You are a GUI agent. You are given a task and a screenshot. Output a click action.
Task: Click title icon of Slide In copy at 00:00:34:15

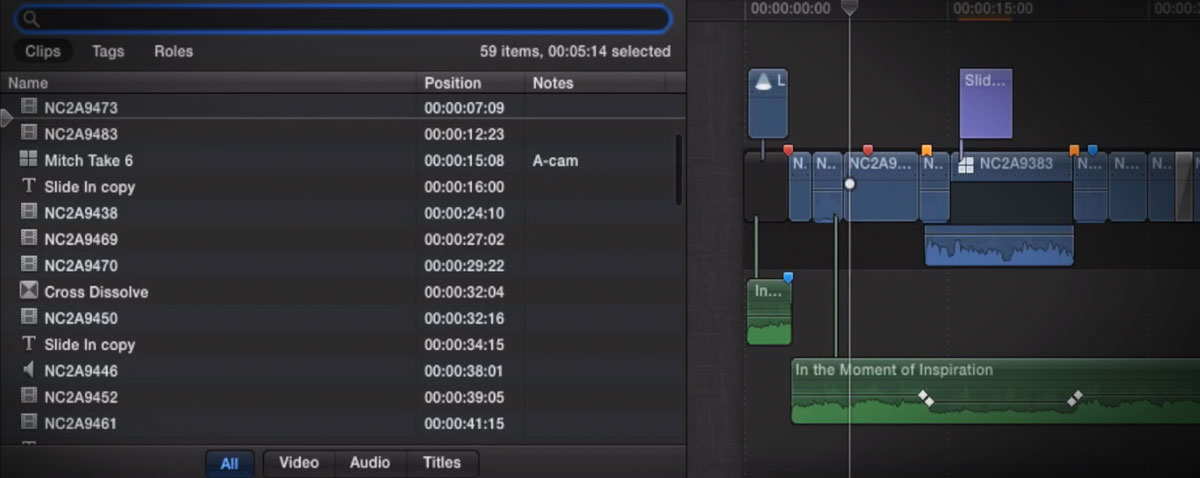(28, 344)
